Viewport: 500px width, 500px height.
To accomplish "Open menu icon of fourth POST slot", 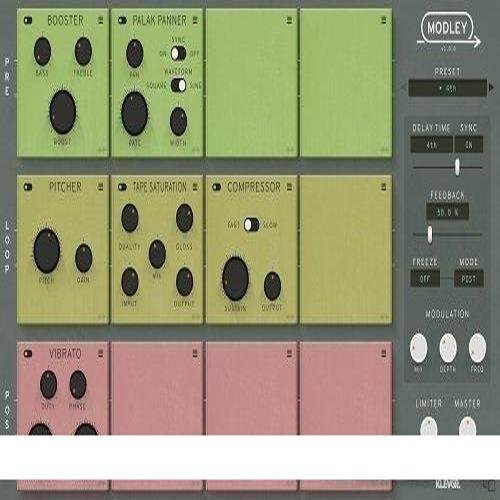I will (x=384, y=354).
